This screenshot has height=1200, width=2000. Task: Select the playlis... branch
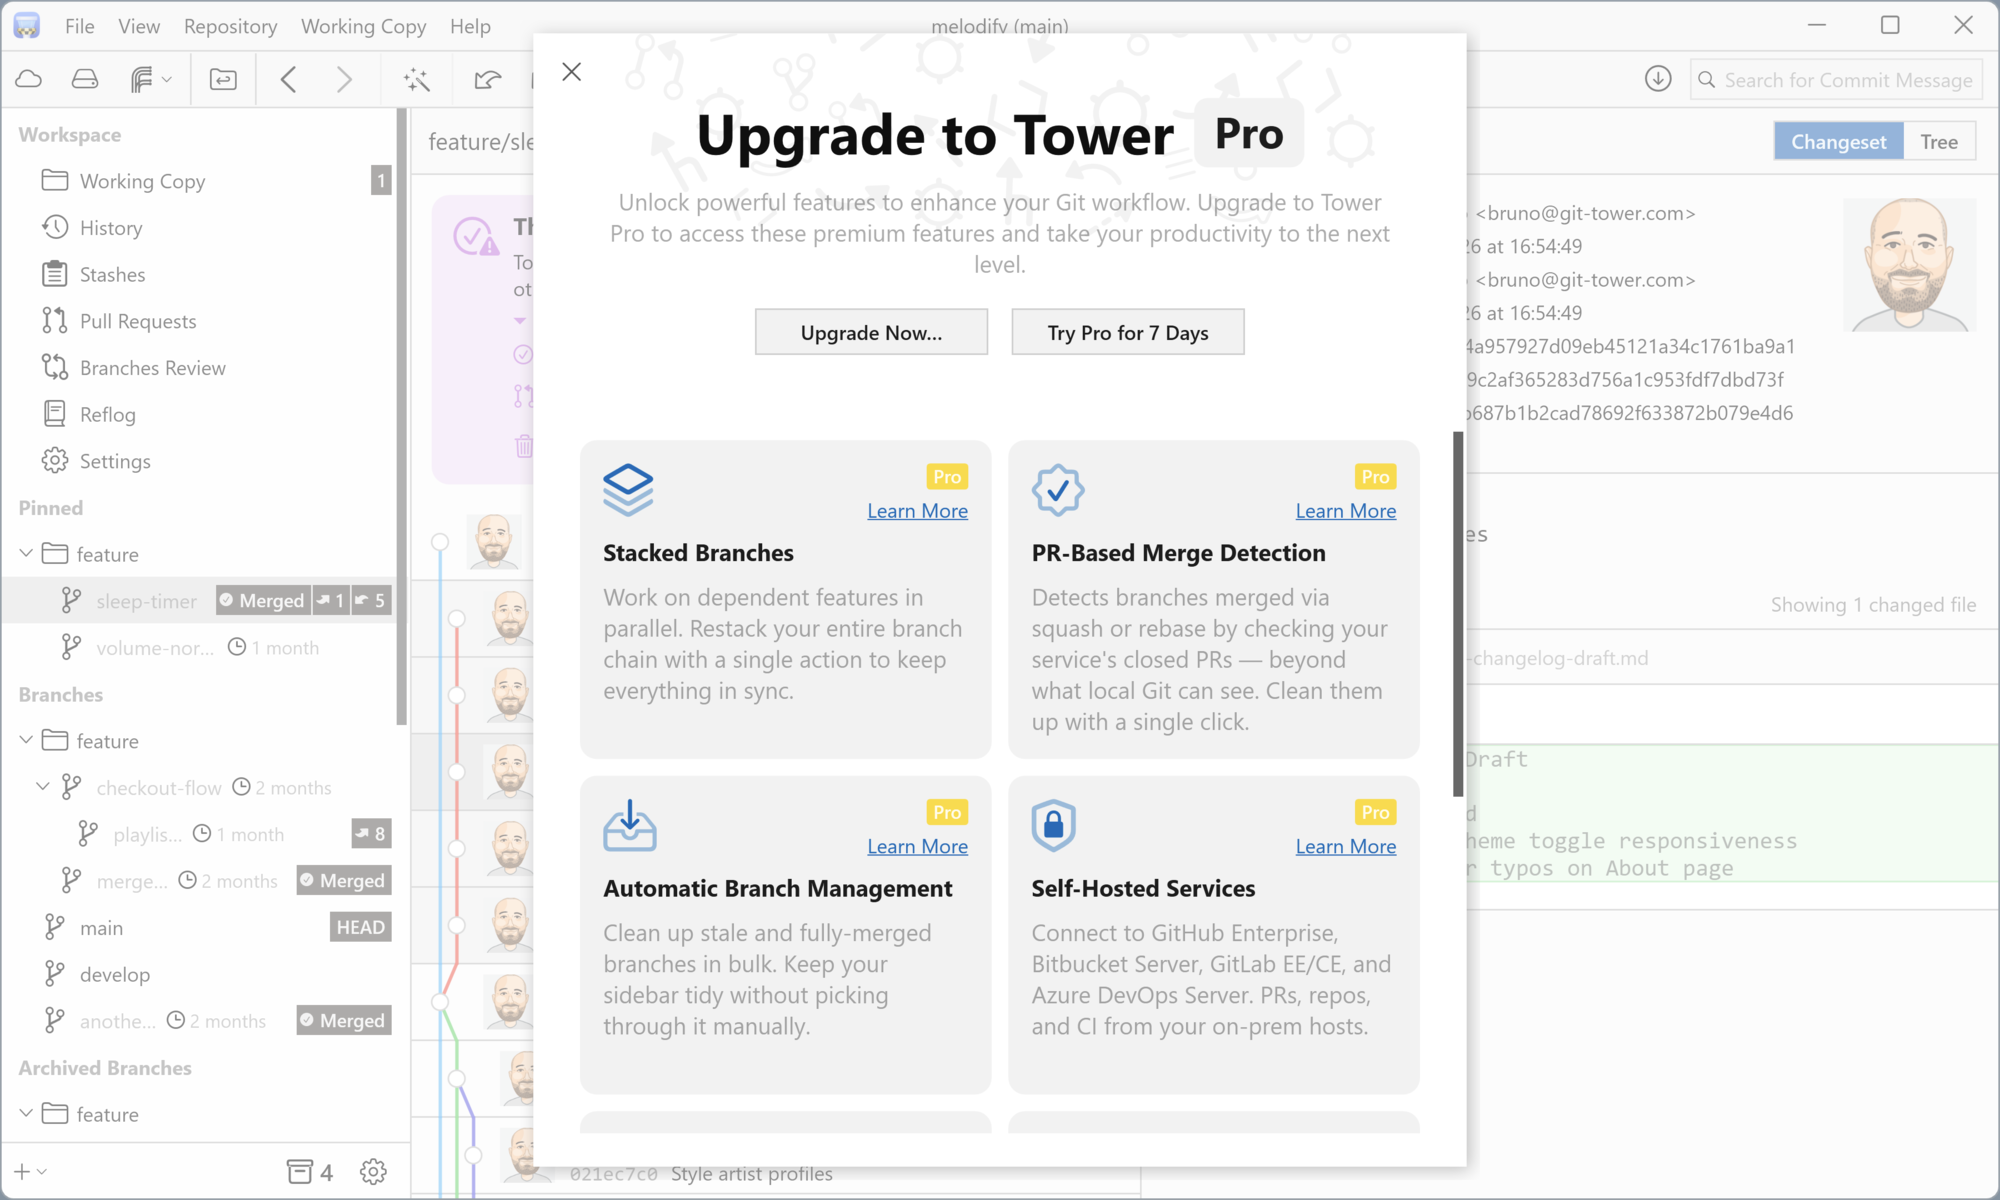[x=200, y=834]
